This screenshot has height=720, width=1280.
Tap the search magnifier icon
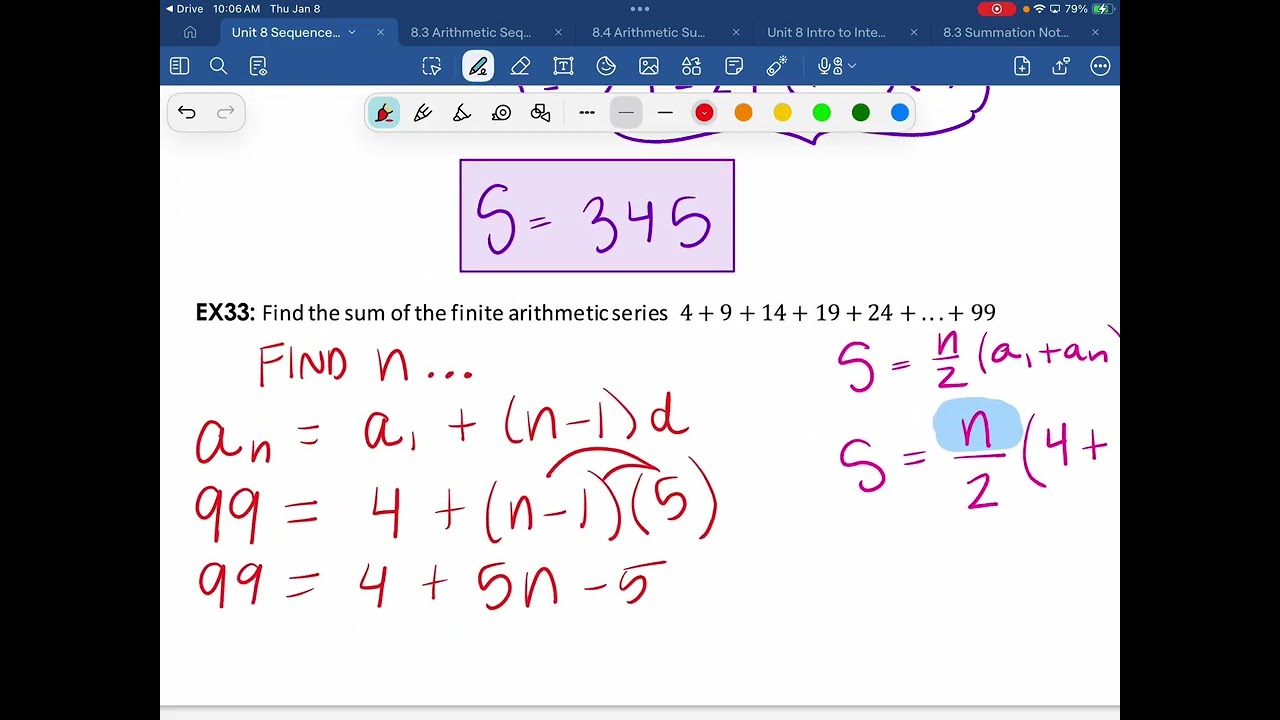click(x=218, y=66)
